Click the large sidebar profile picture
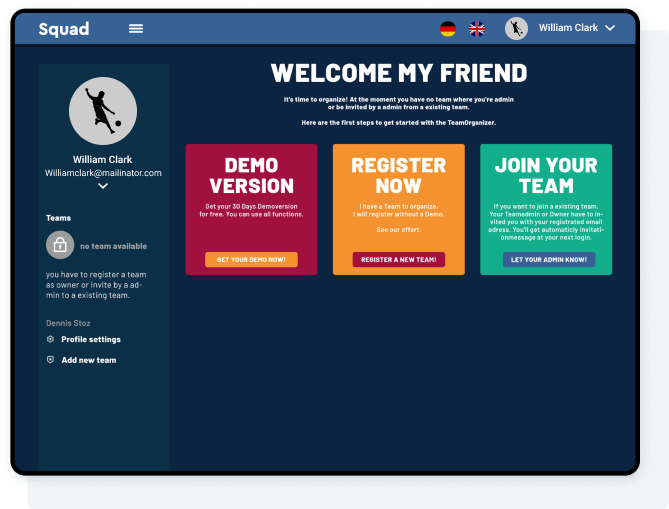 (x=103, y=111)
